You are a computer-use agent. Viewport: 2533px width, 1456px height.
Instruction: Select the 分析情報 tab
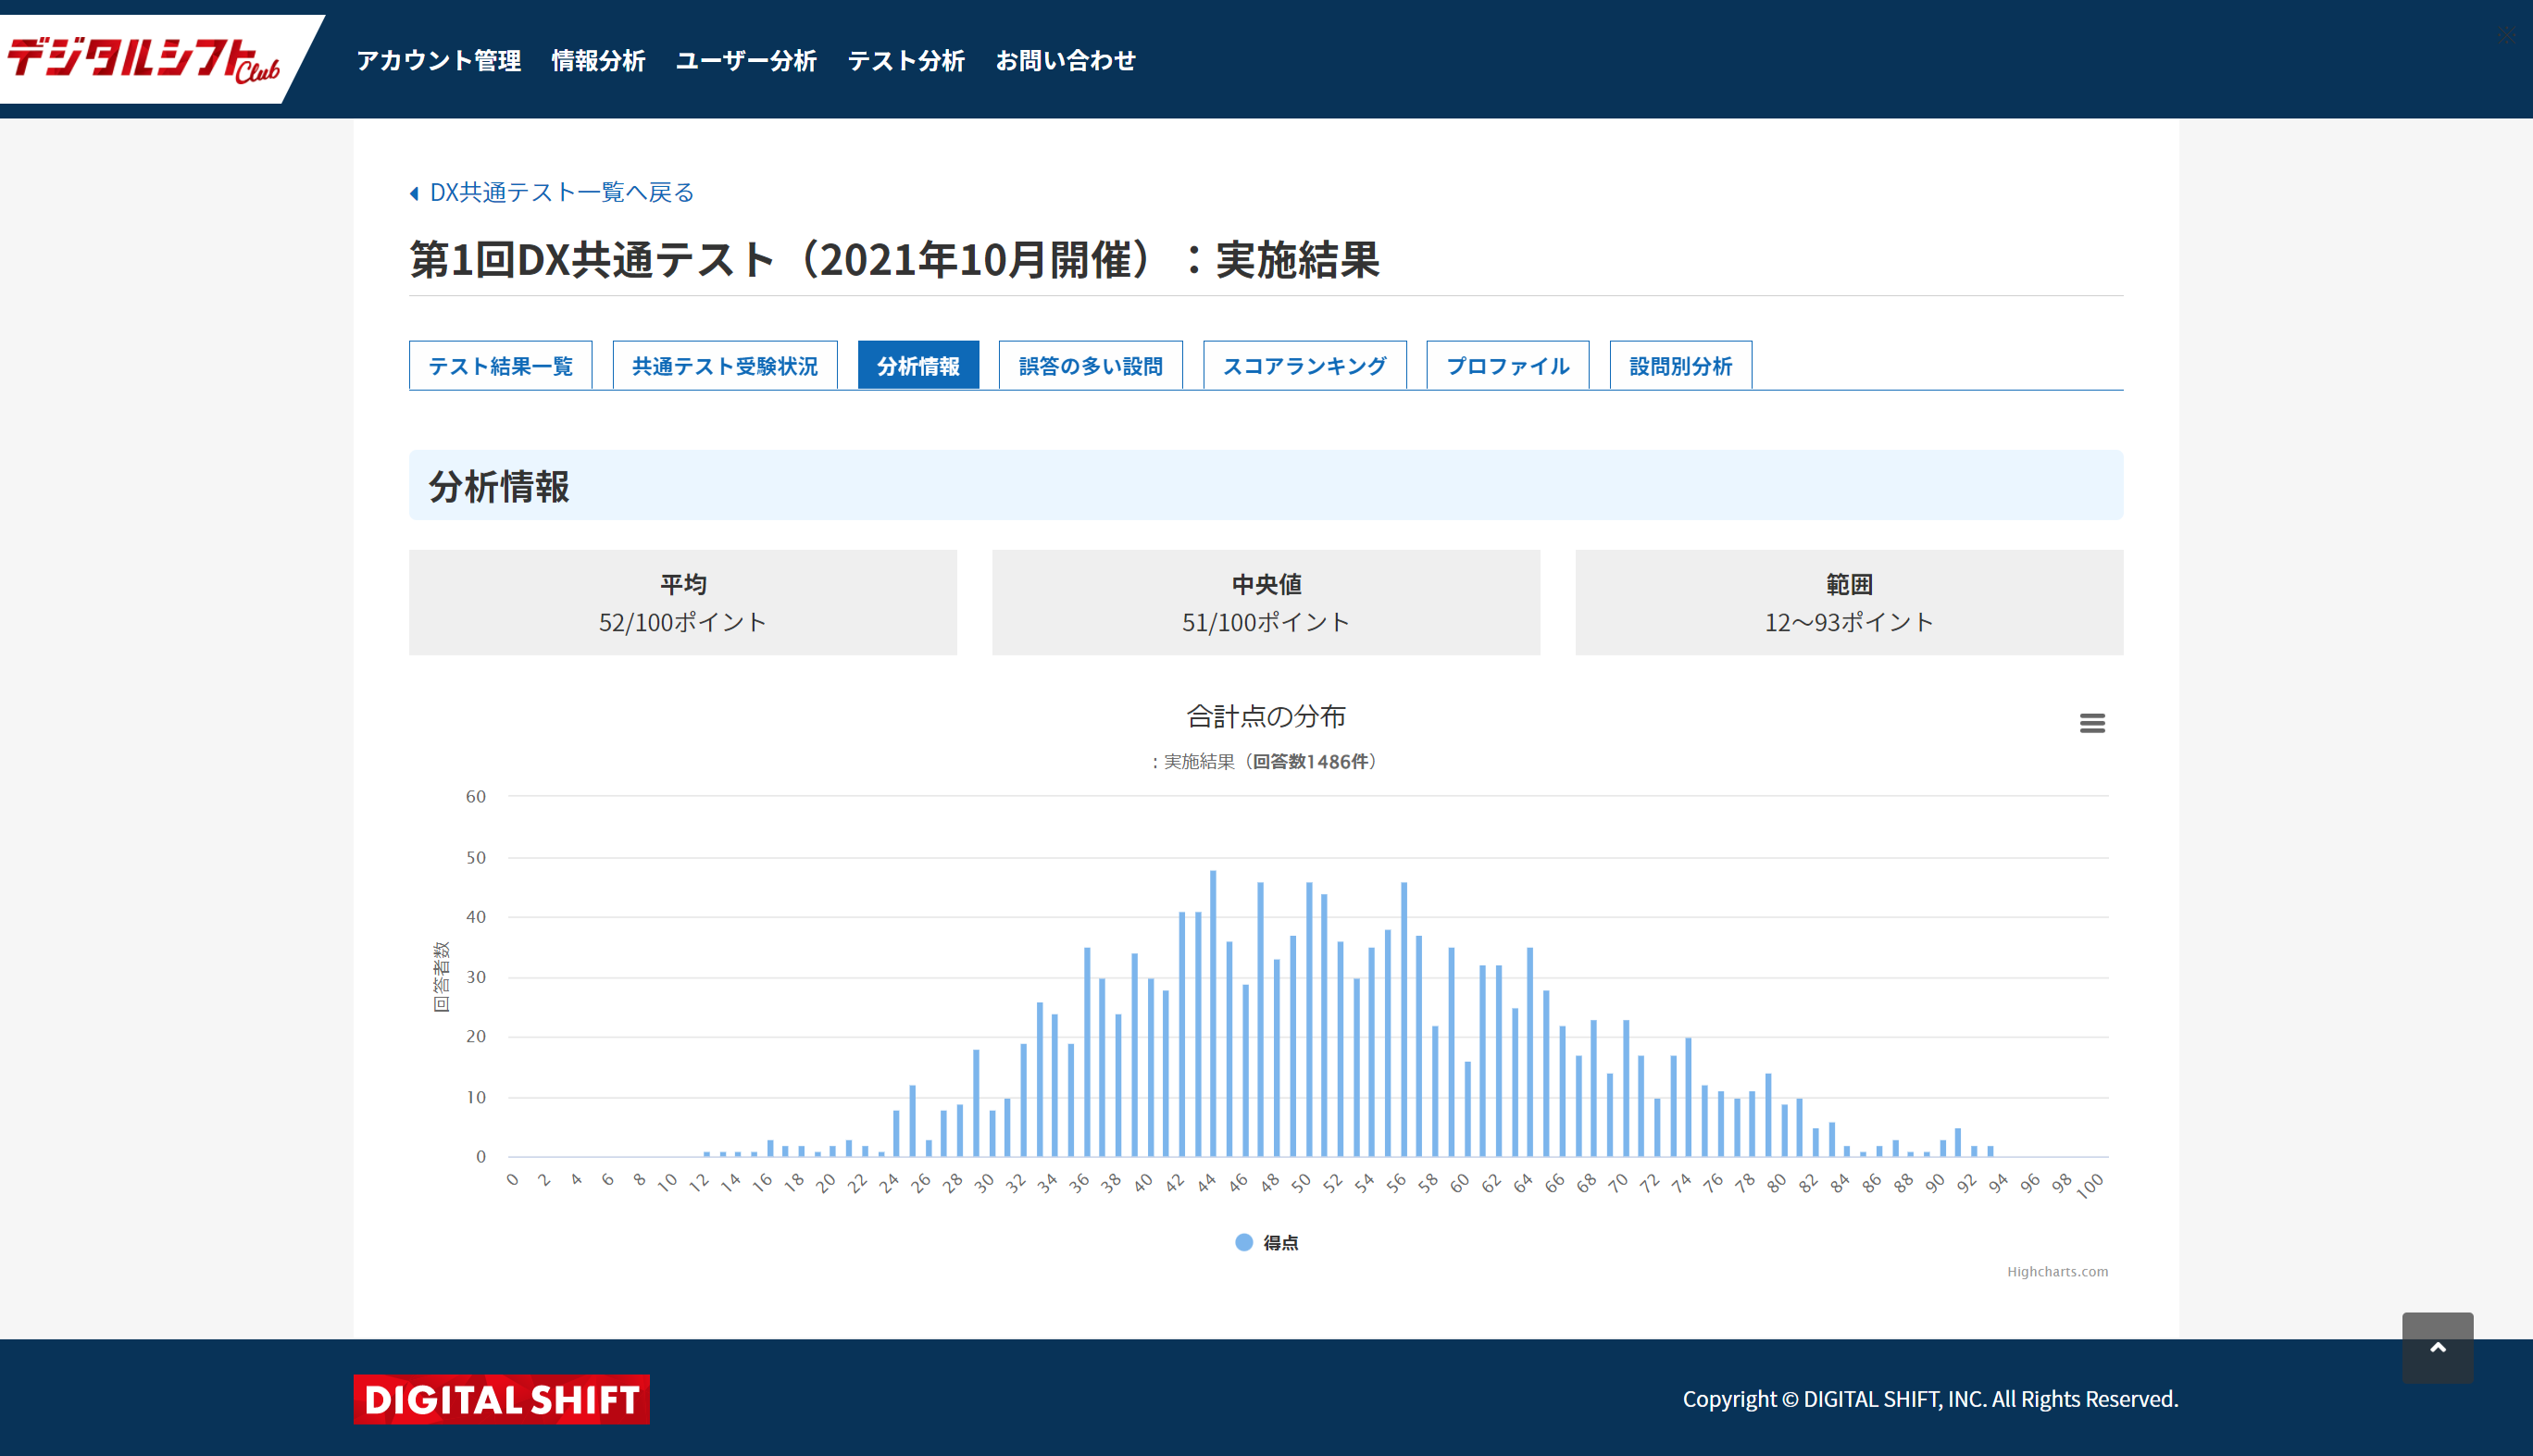918,366
